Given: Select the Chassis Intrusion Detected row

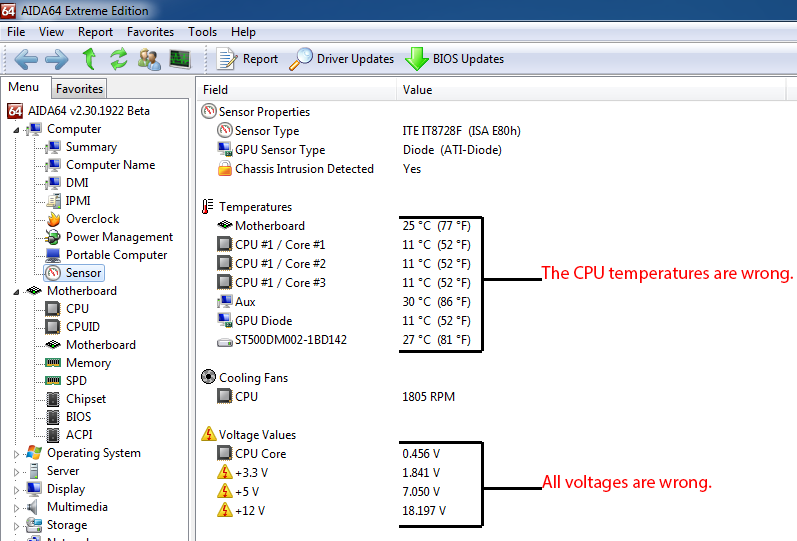Looking at the screenshot, I should click(x=319, y=169).
